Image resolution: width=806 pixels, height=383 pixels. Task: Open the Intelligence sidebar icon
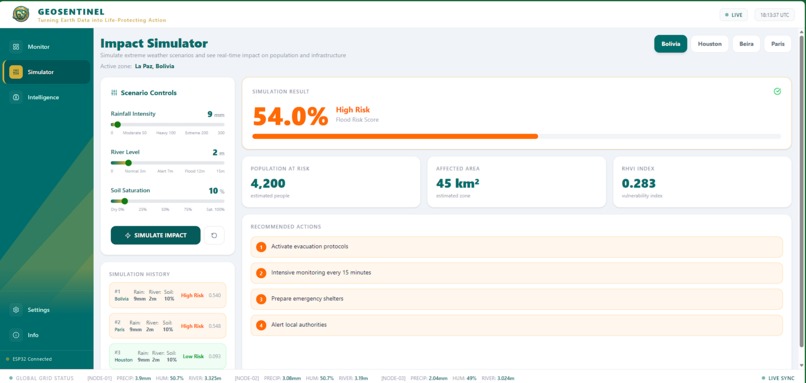click(16, 97)
